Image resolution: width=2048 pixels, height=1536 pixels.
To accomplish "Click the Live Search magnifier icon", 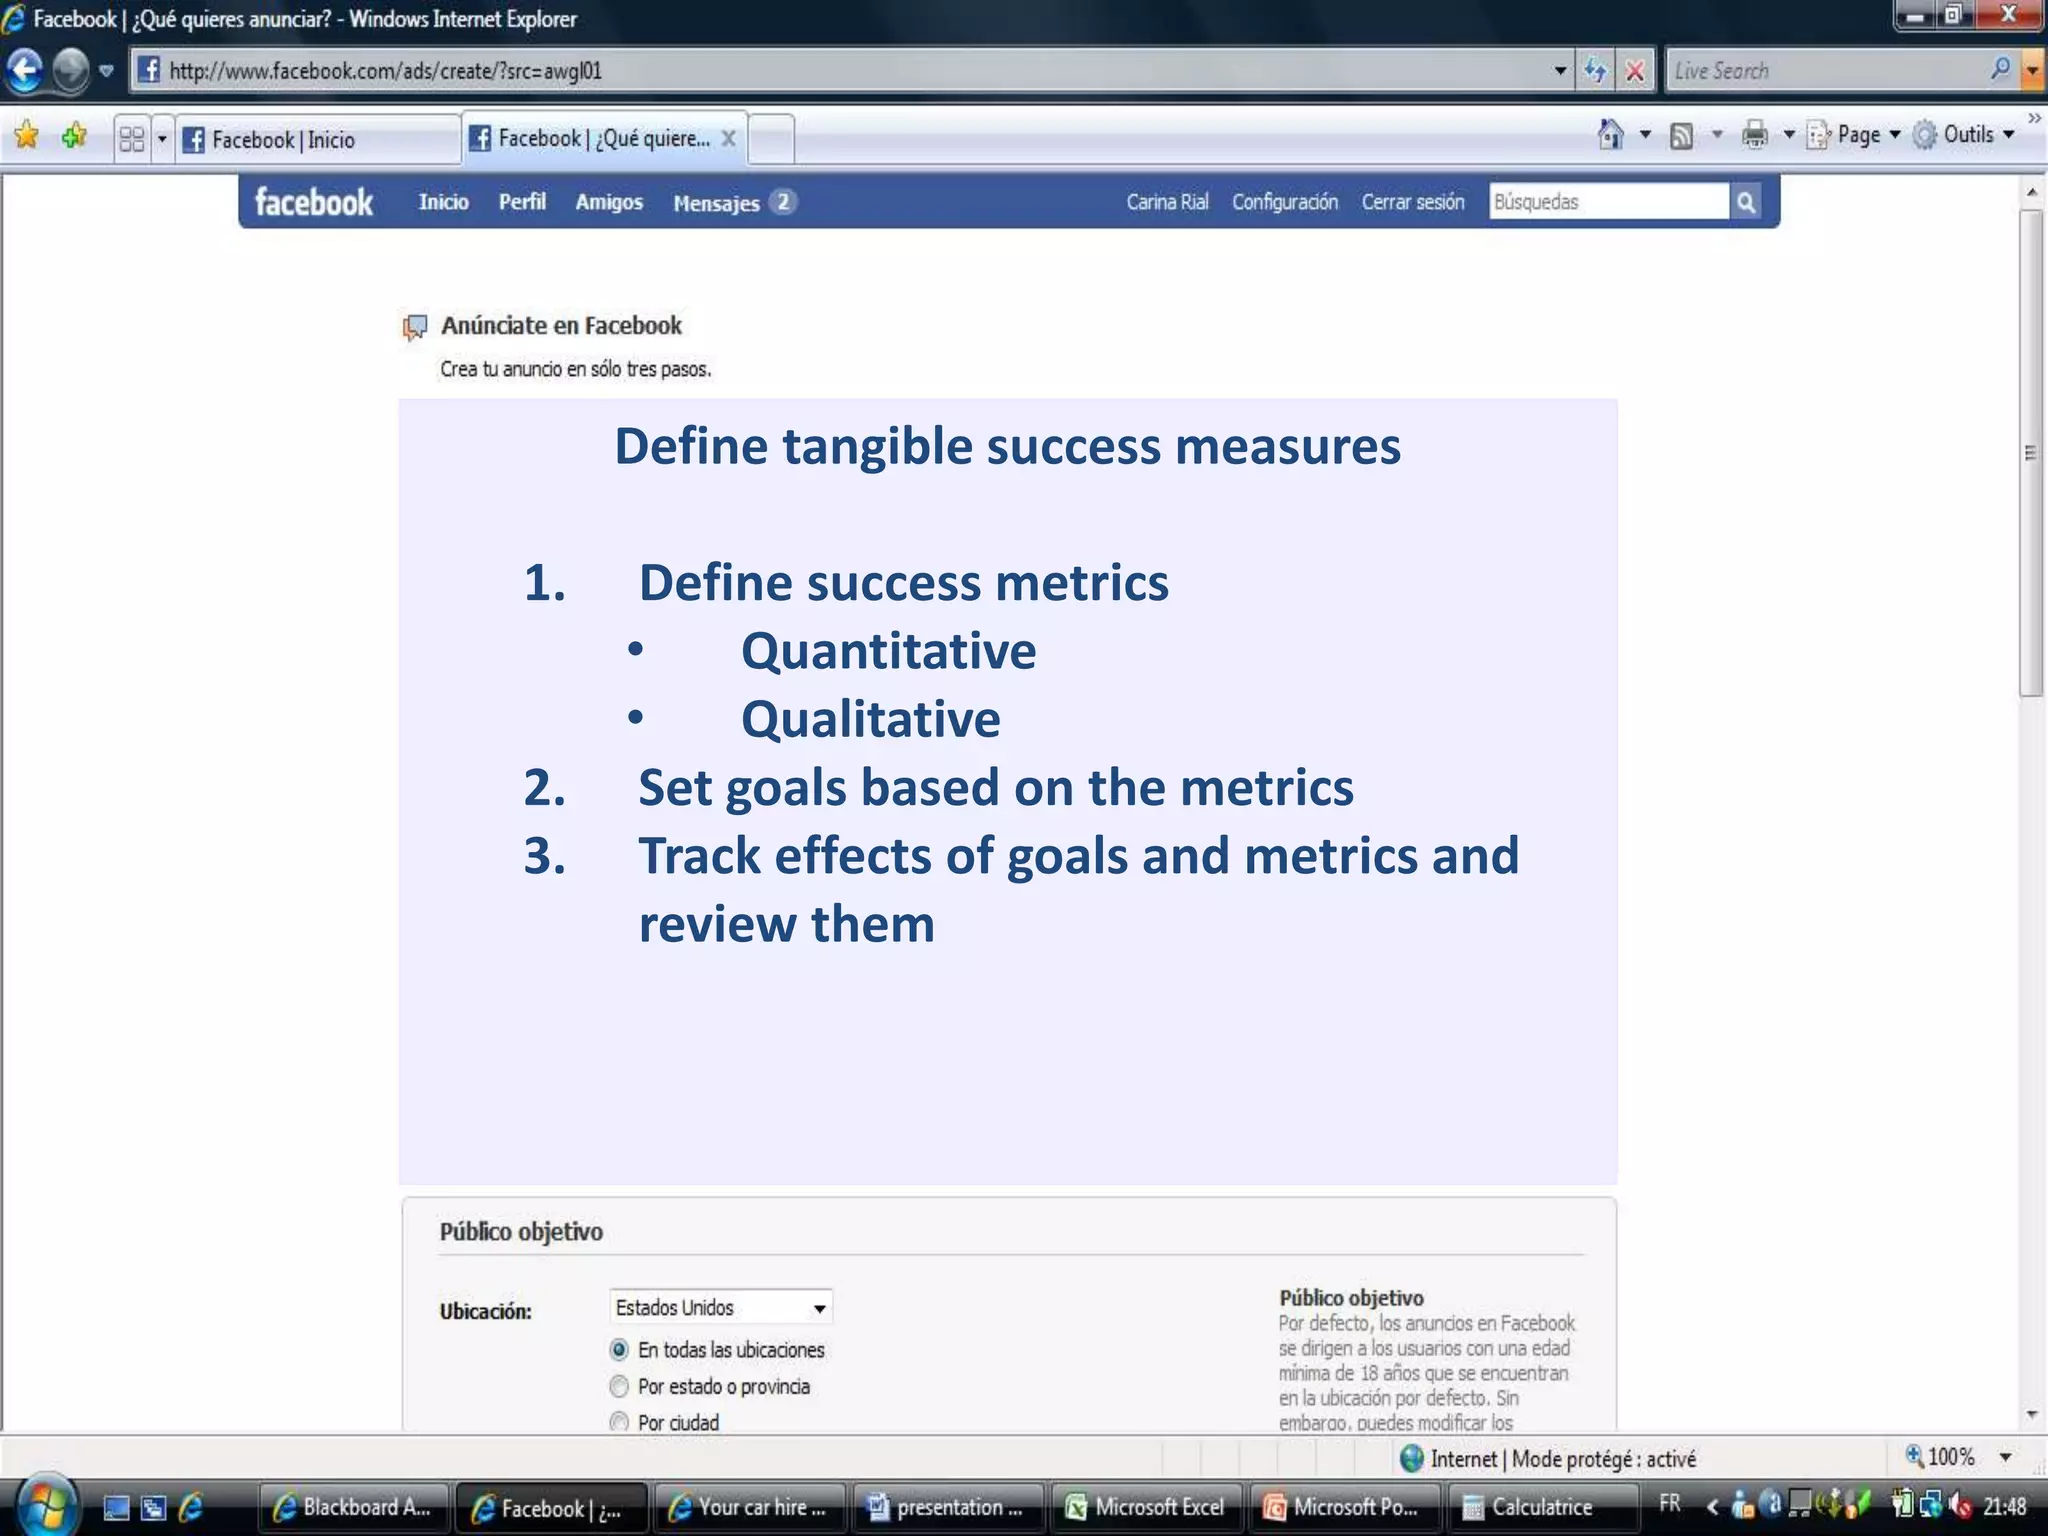I will point(2000,70).
